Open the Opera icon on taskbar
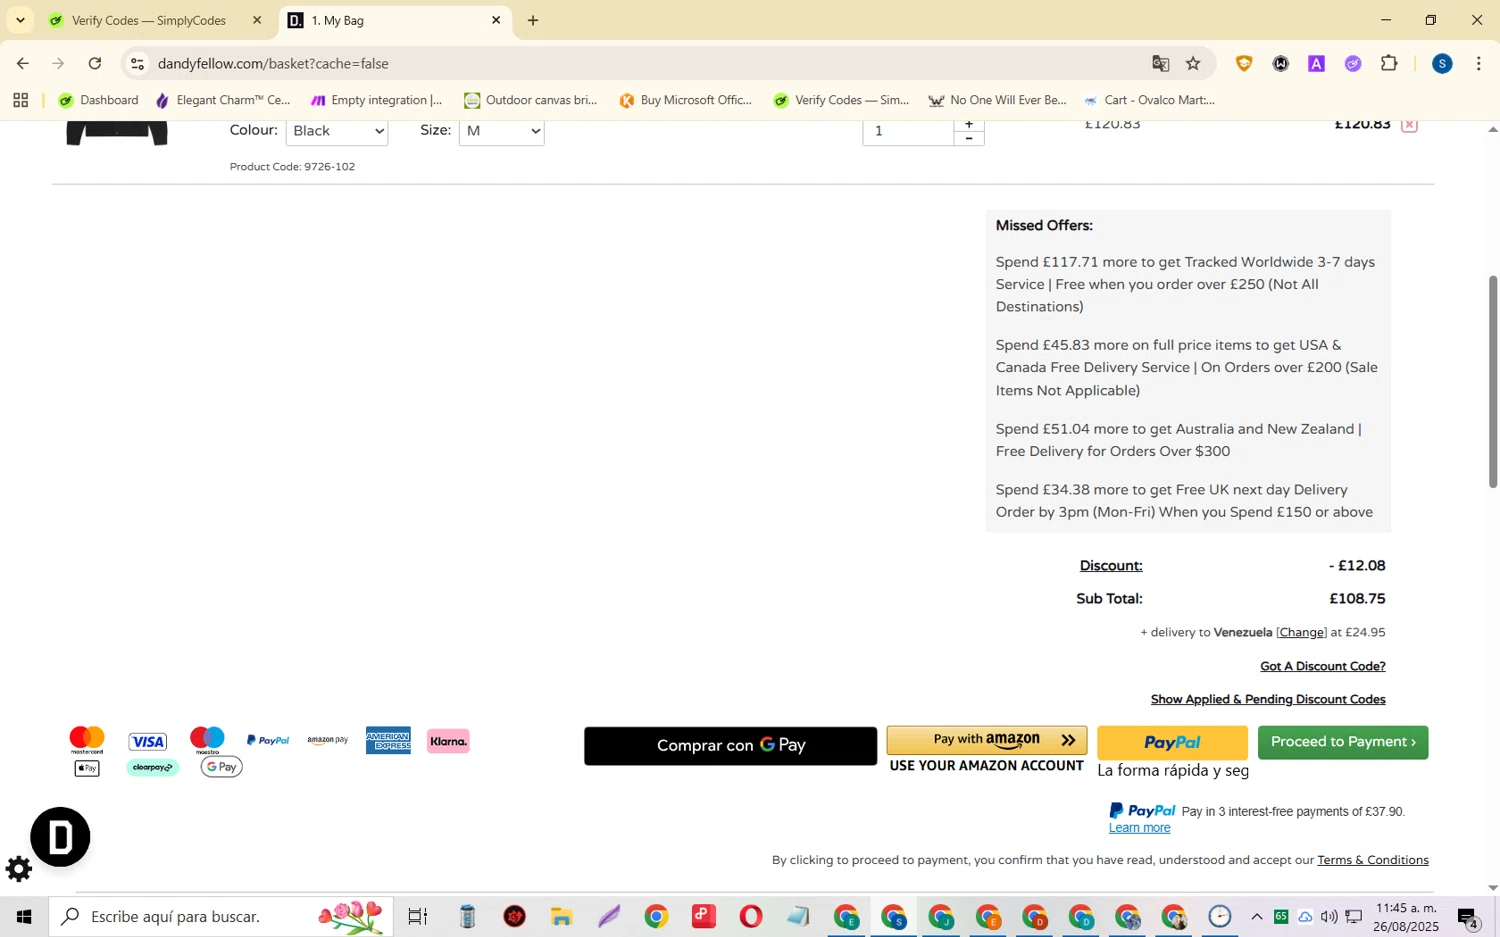The height and width of the screenshot is (937, 1500). click(750, 917)
